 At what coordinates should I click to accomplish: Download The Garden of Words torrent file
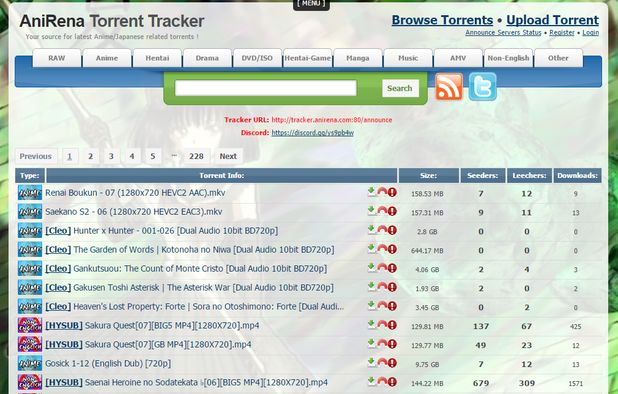coord(371,249)
